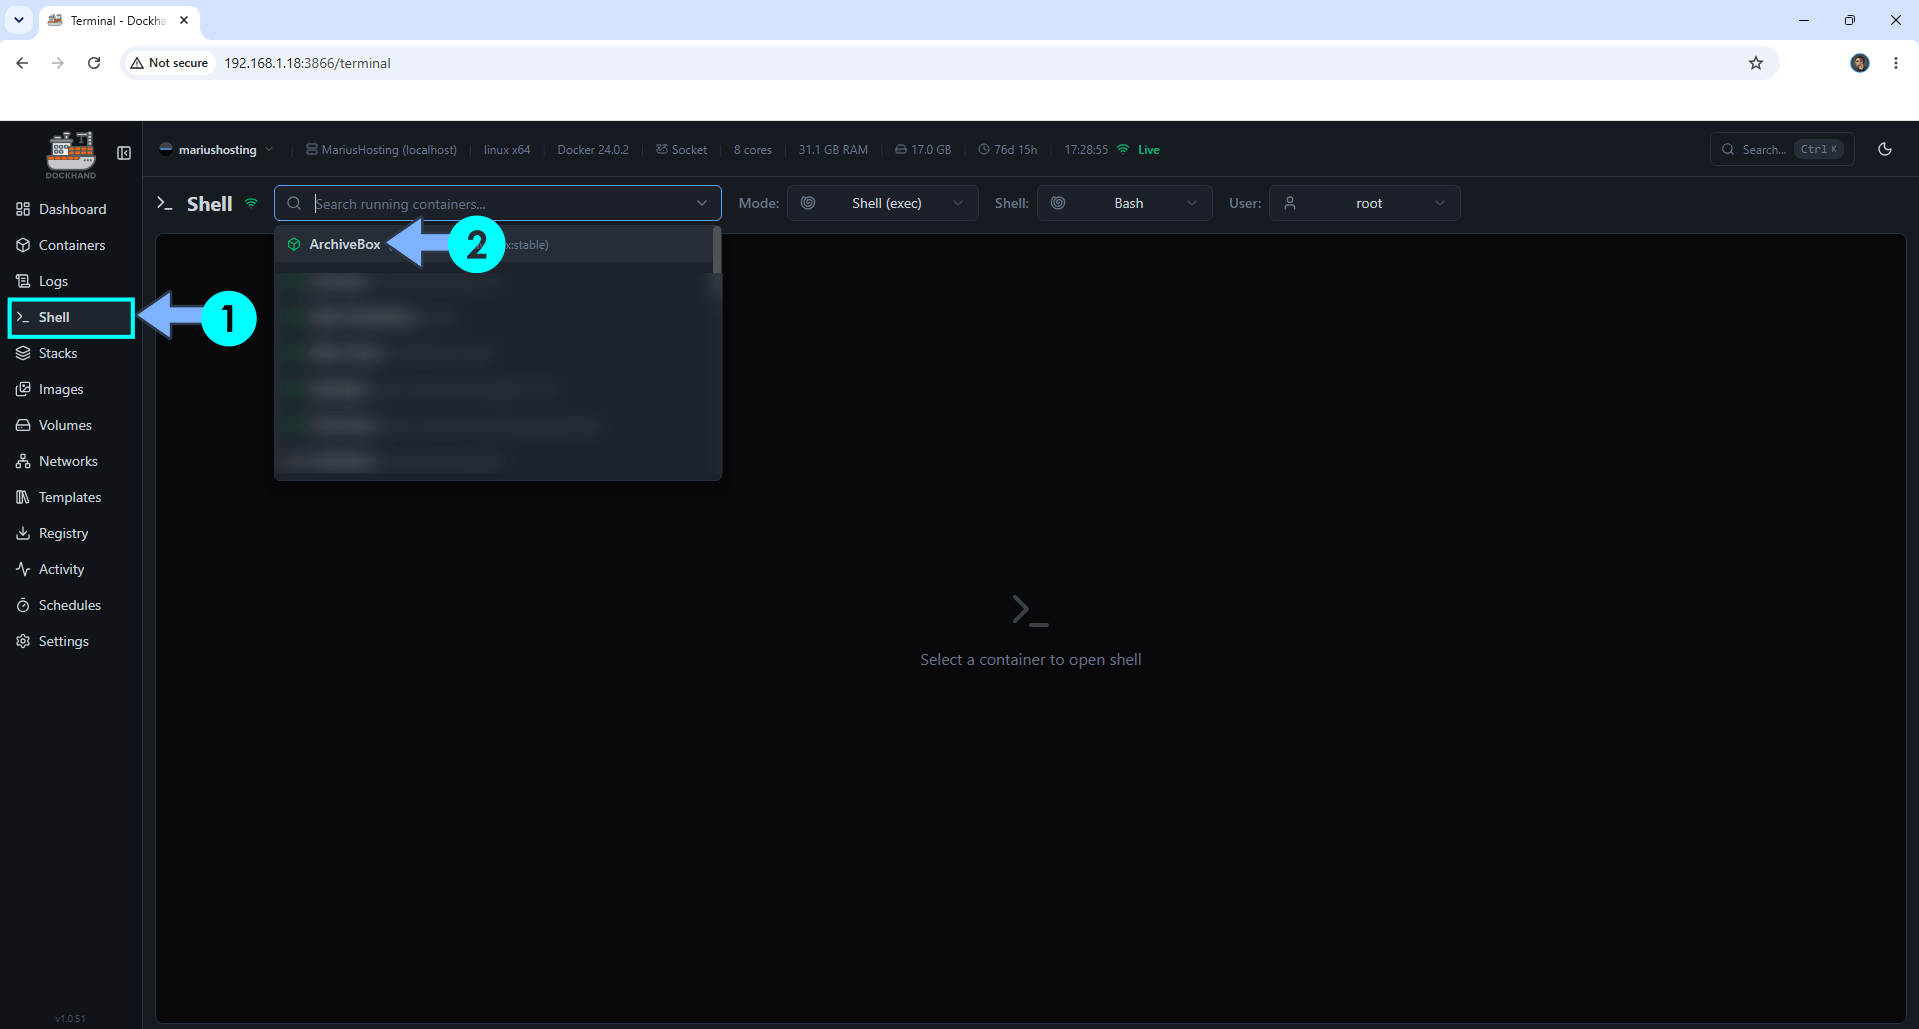Close the Terminal - Dockhand tab
The image size is (1919, 1029).
[x=184, y=20]
